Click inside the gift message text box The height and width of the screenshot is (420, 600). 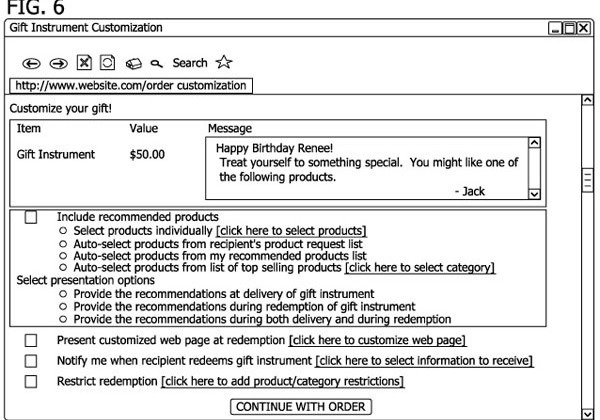pyautogui.click(x=365, y=167)
